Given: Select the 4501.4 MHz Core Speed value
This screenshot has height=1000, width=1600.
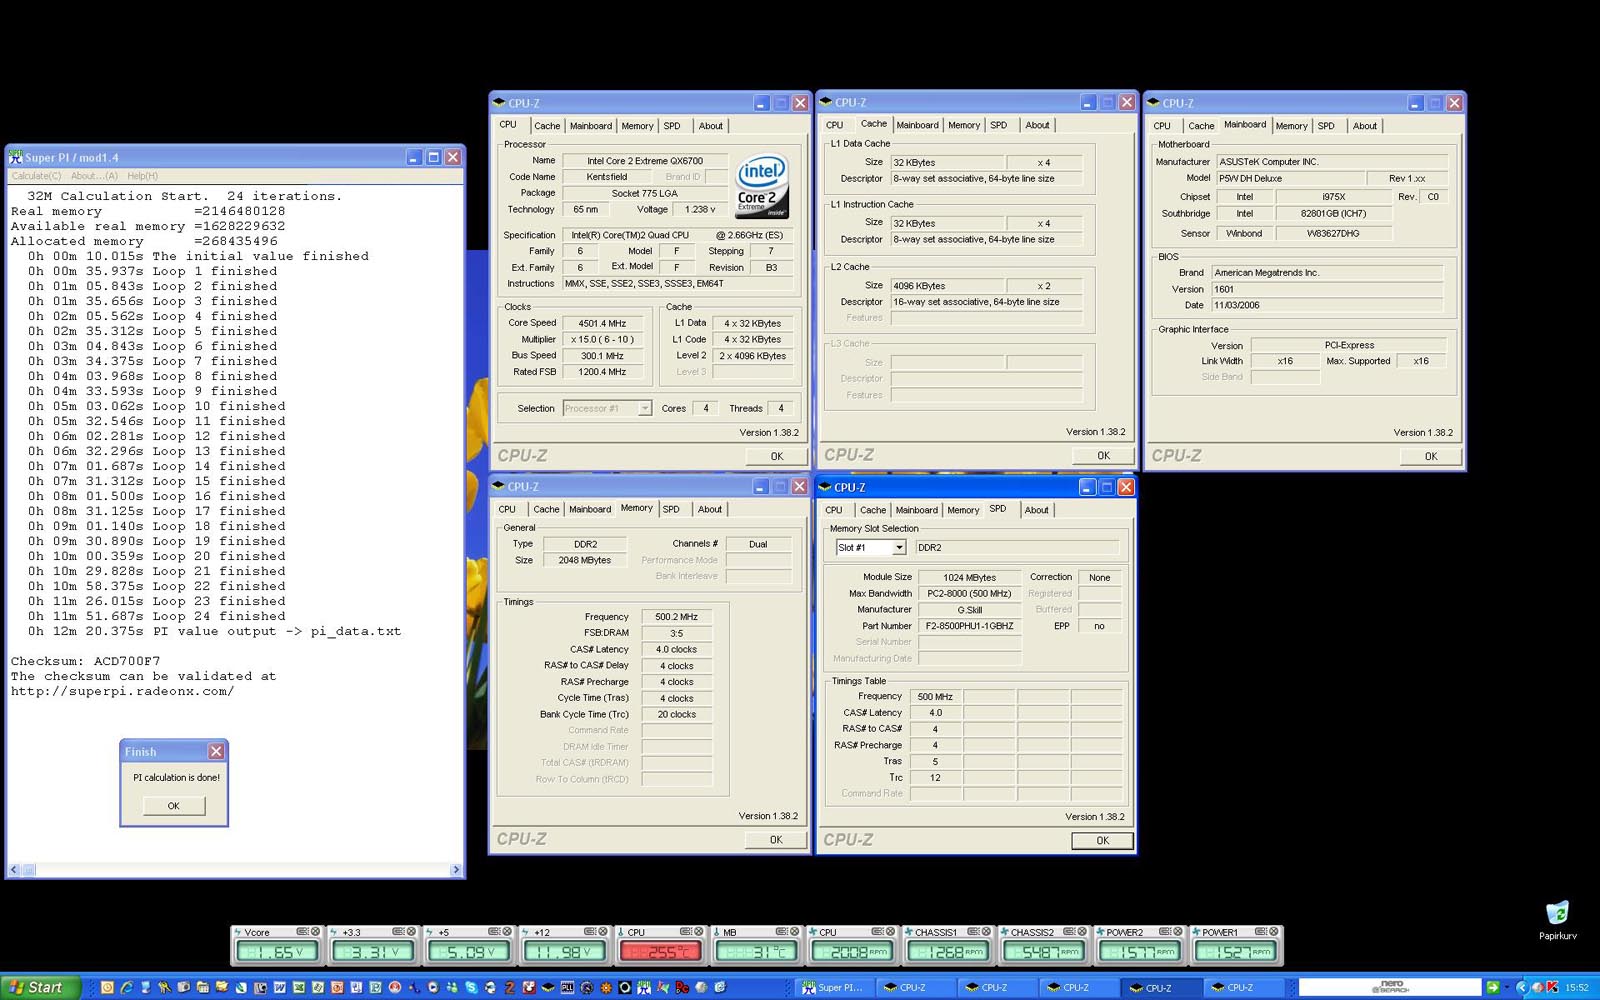Looking at the screenshot, I should [x=601, y=324].
